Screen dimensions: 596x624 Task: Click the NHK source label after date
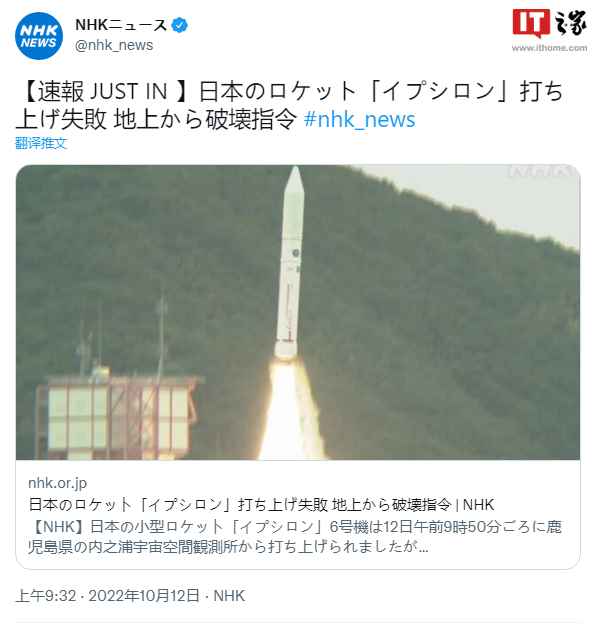pos(229,596)
